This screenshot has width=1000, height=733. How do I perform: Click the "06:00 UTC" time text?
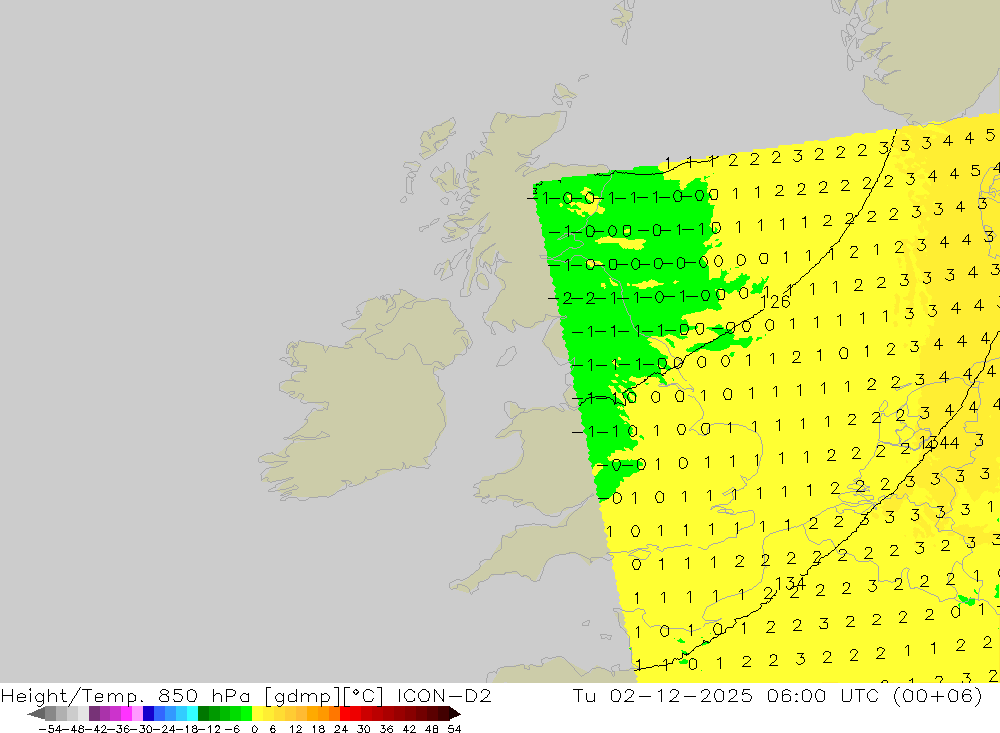824,695
